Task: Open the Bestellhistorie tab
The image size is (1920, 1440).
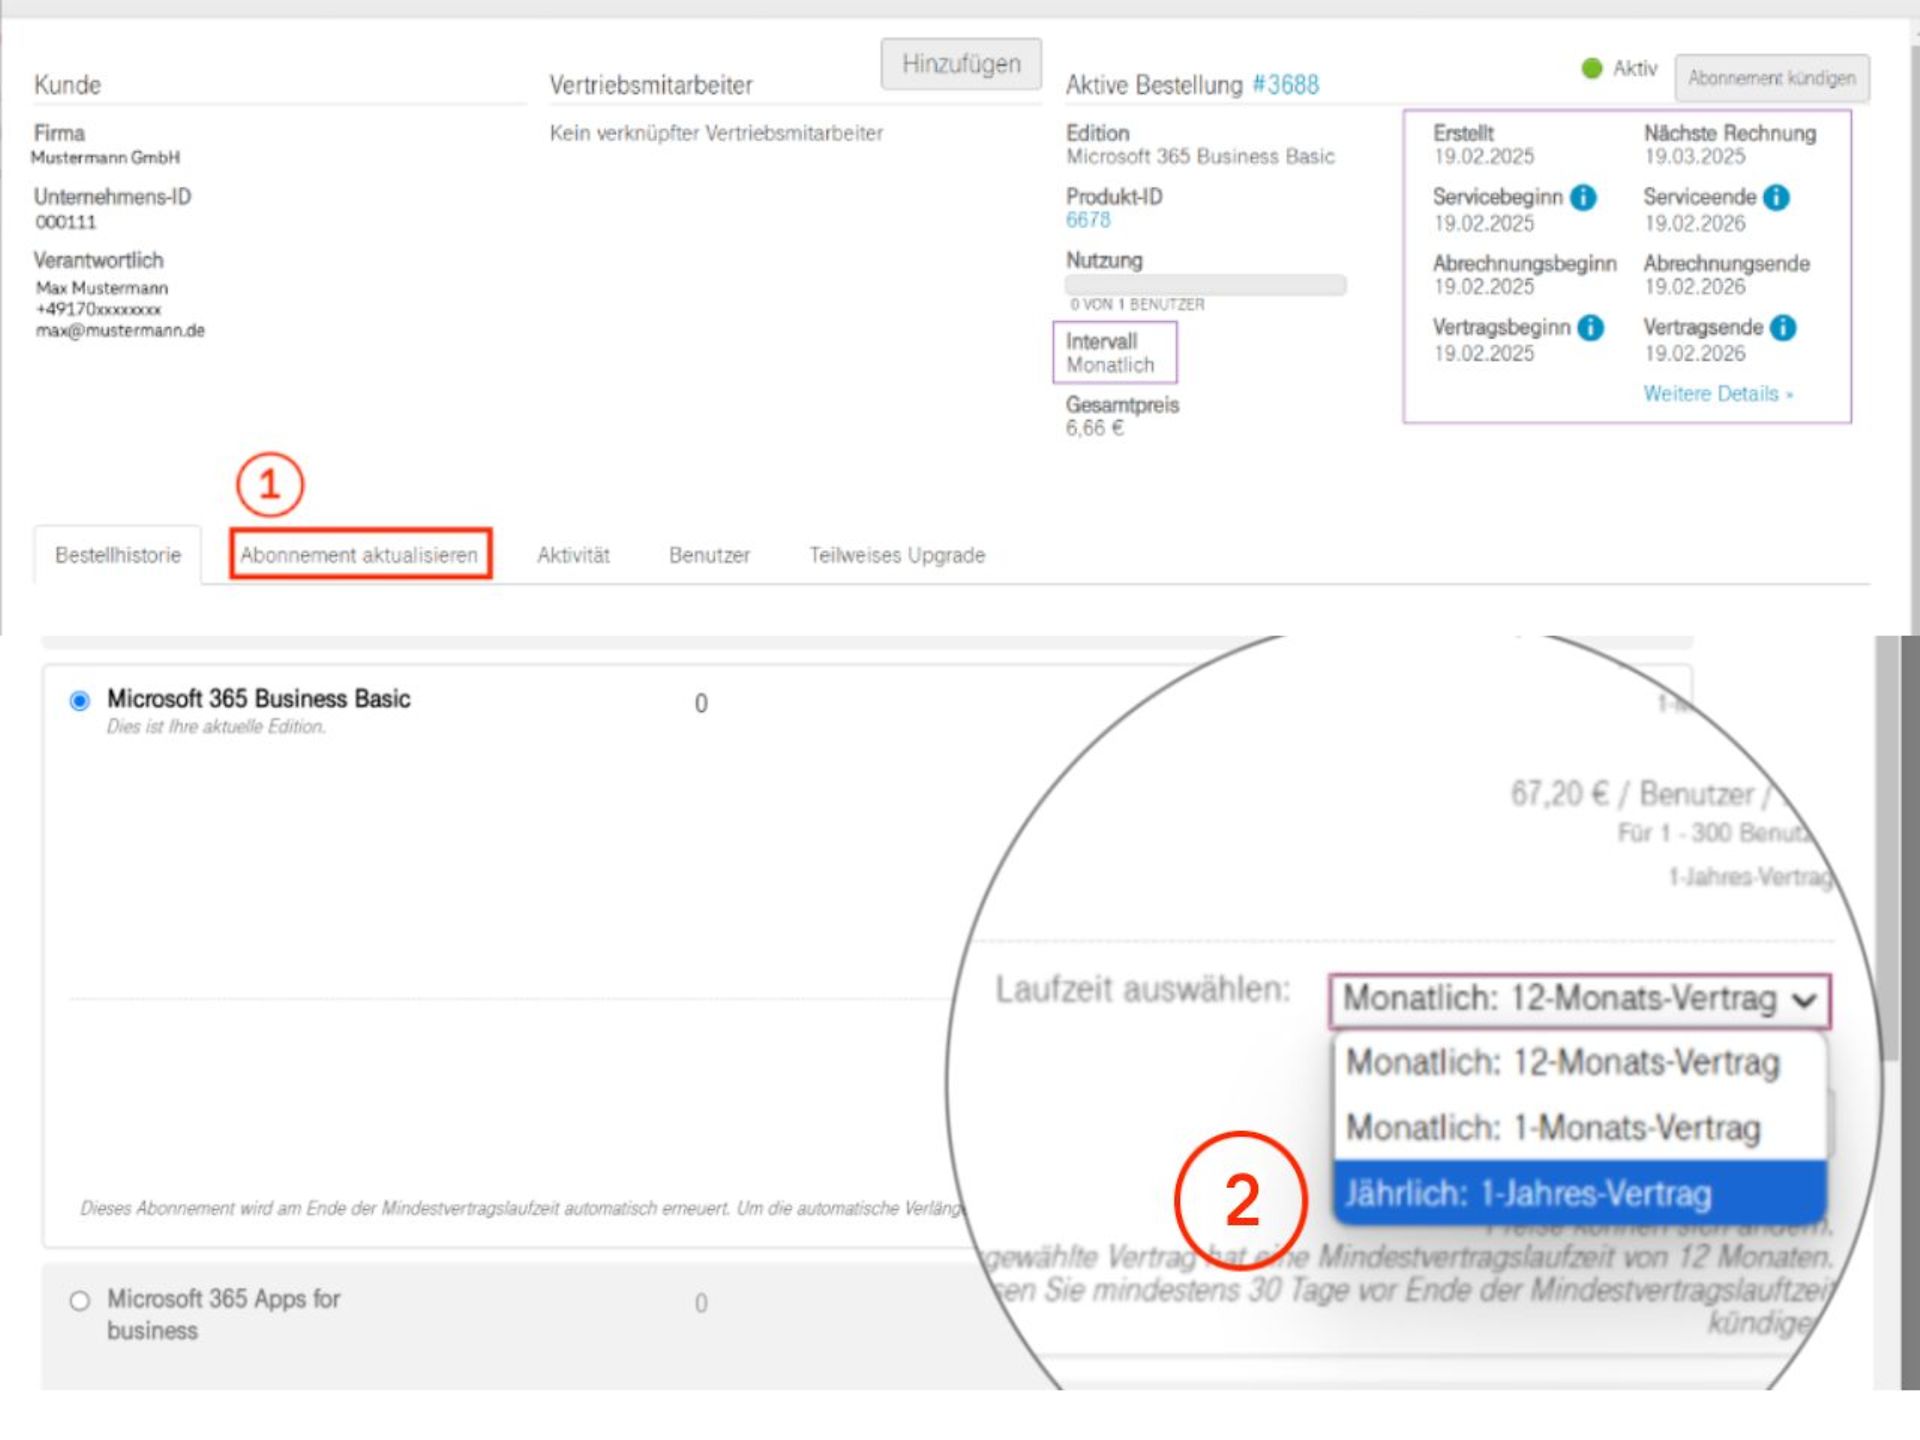Action: click(x=118, y=555)
